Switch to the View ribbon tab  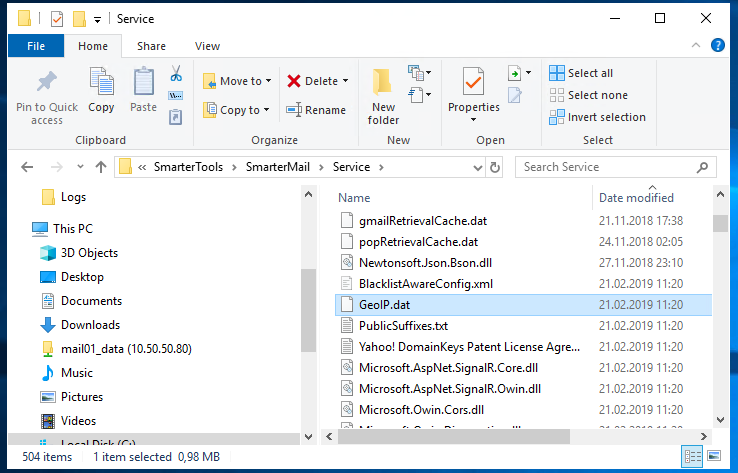(207, 46)
